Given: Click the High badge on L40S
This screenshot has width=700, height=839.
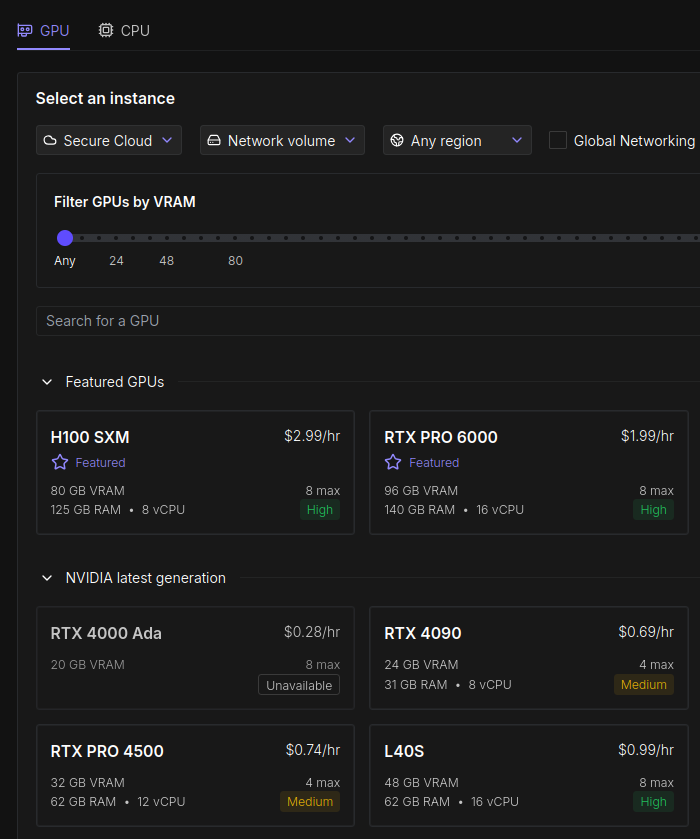Looking at the screenshot, I should pyautogui.click(x=653, y=802).
